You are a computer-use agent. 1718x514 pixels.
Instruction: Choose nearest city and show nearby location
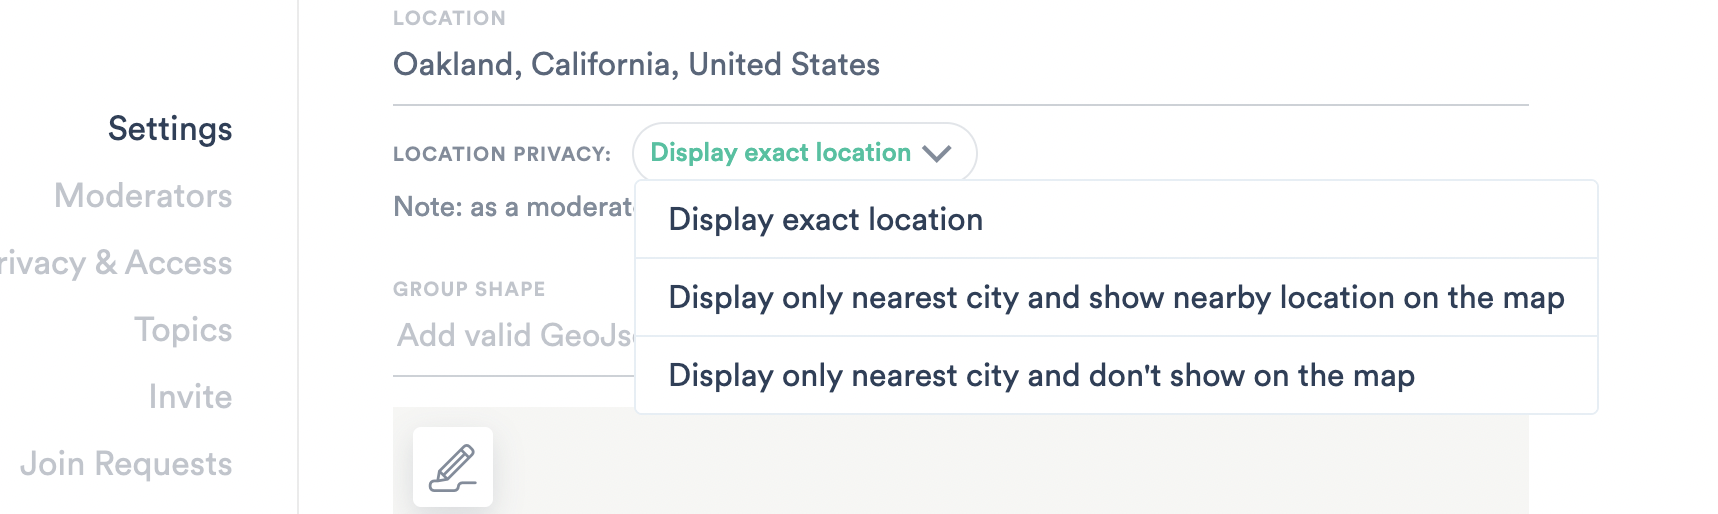(1116, 298)
